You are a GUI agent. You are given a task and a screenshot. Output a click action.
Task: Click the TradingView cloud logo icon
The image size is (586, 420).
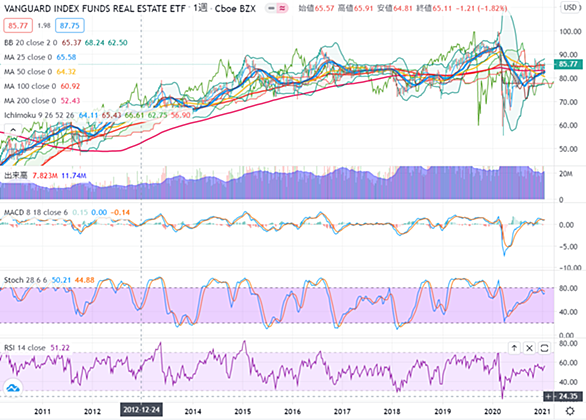[13, 388]
